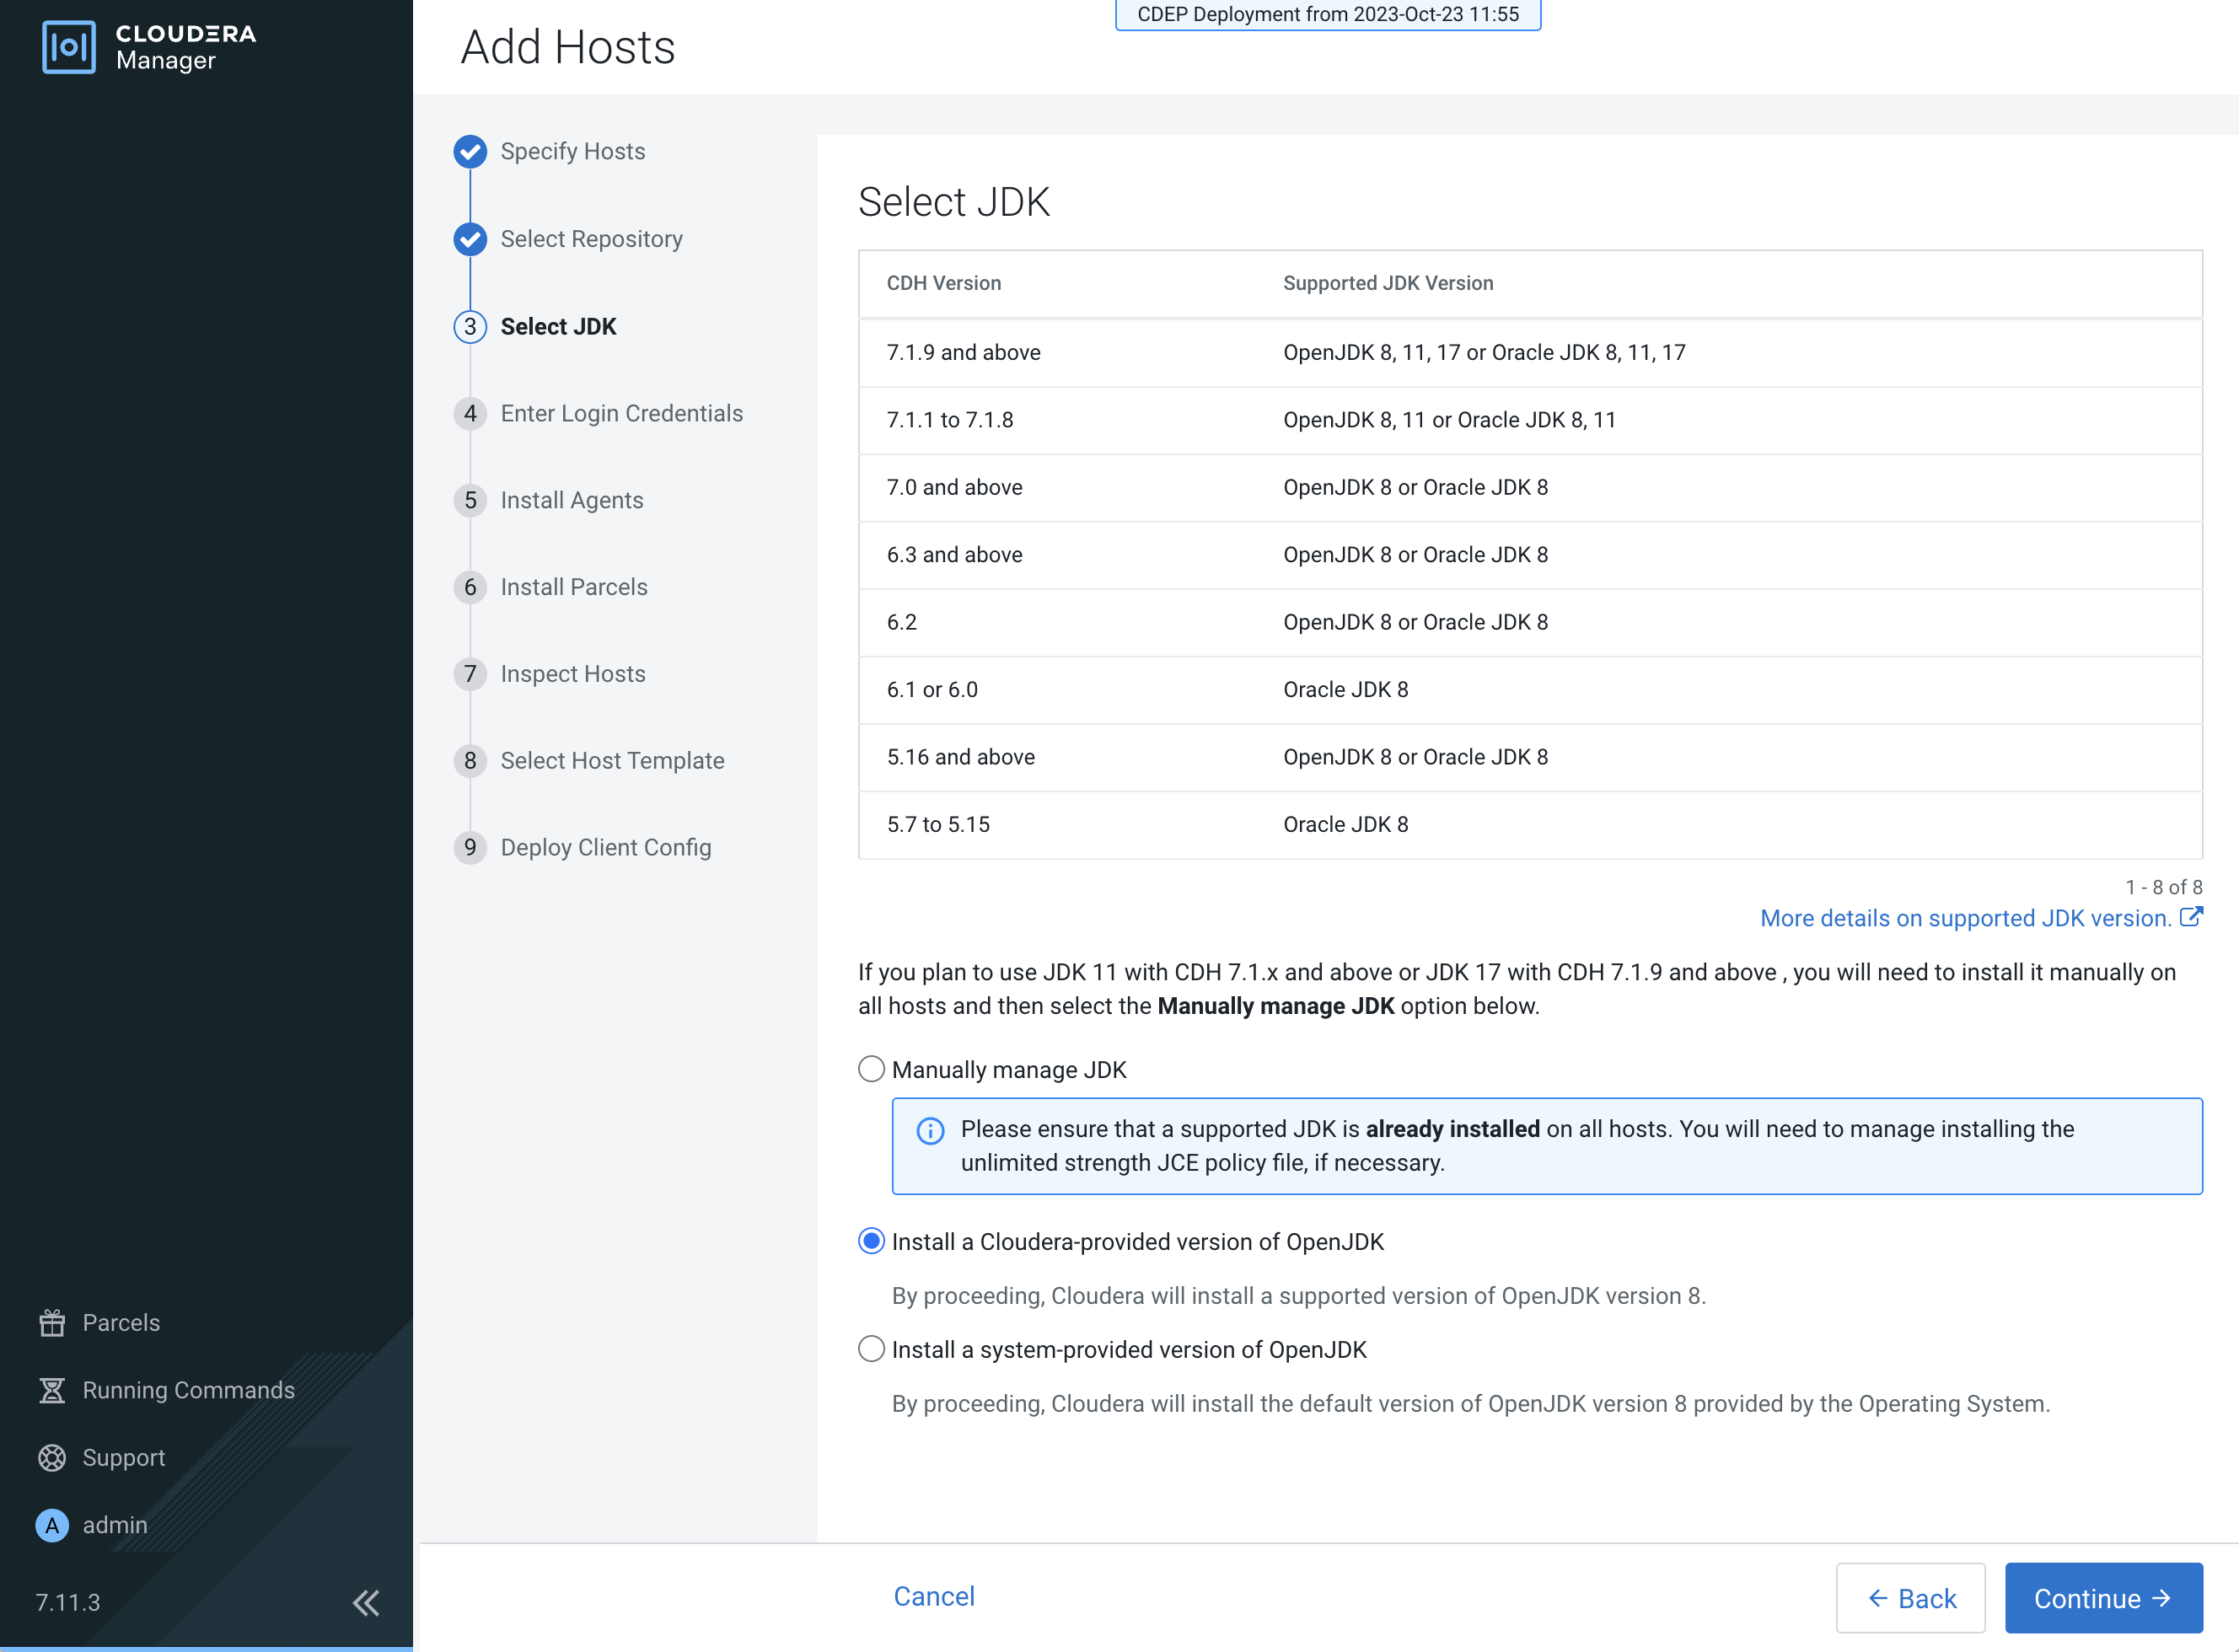Click the Specify Hosts completed checkmark icon
The width and height of the screenshot is (2239, 1652).
pyautogui.click(x=470, y=152)
